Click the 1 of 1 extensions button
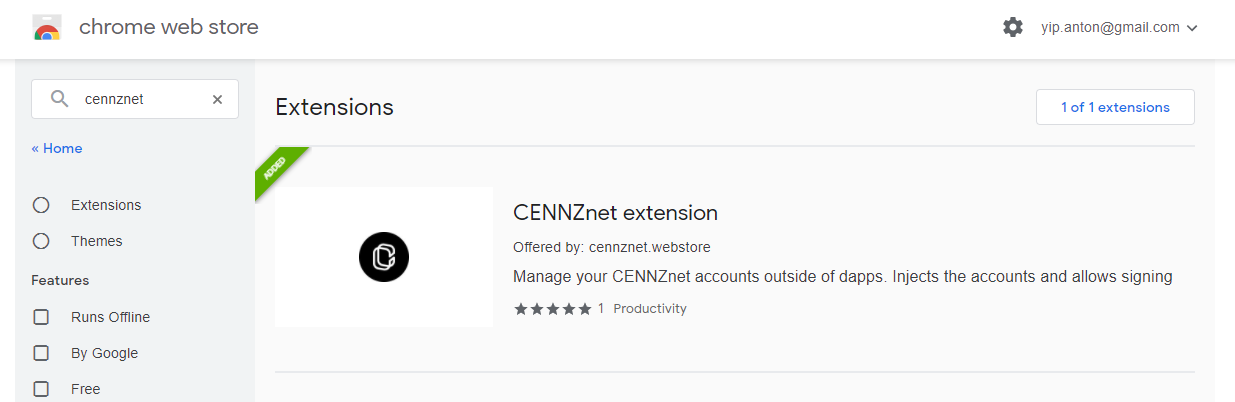The width and height of the screenshot is (1235, 402). pyautogui.click(x=1115, y=107)
